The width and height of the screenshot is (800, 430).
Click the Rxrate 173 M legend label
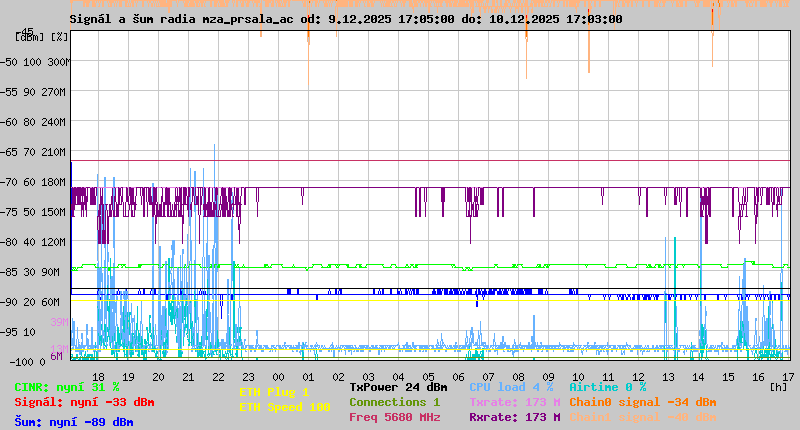(x=514, y=417)
